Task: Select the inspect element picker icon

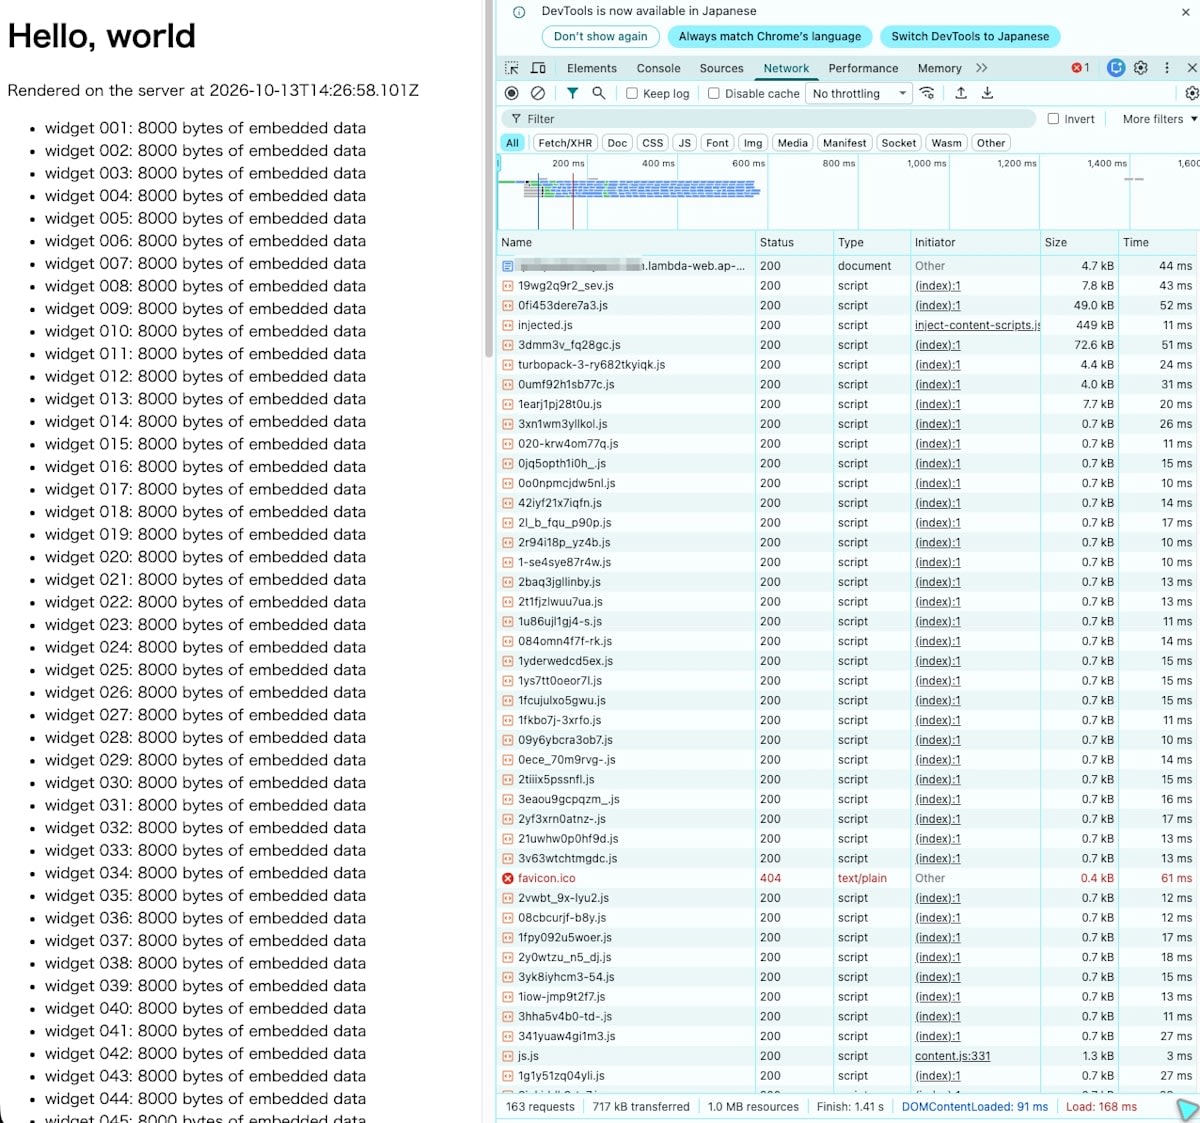Action: [x=512, y=68]
